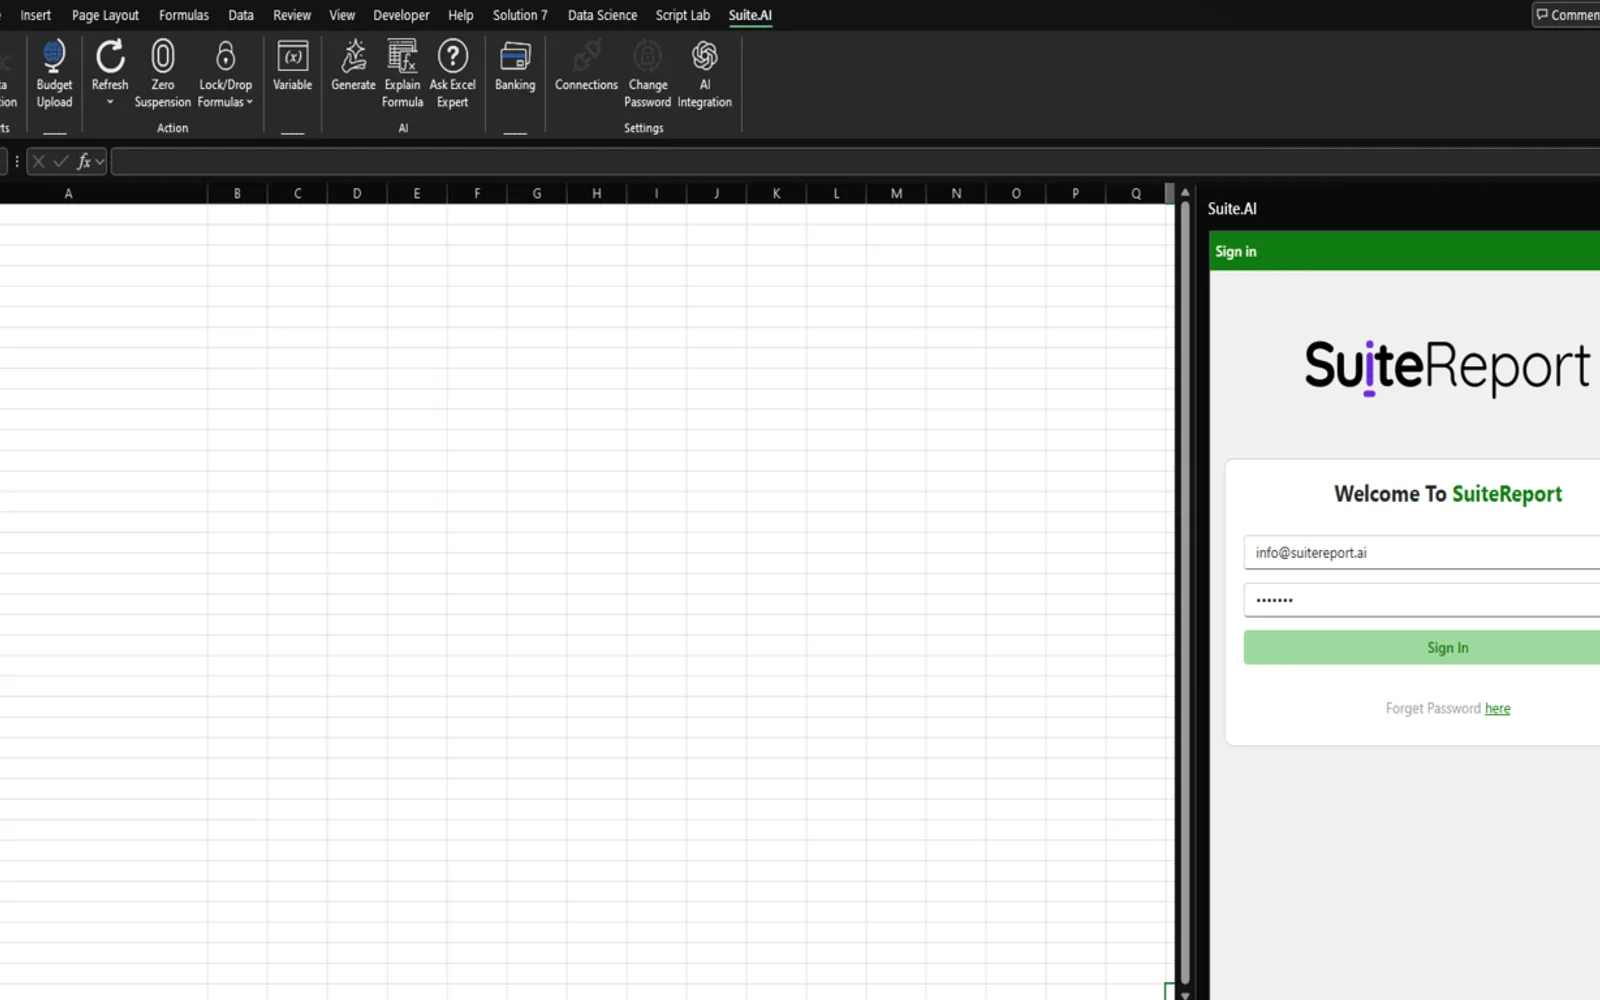Switch to the Data tab
This screenshot has width=1600, height=1000.
point(241,15)
